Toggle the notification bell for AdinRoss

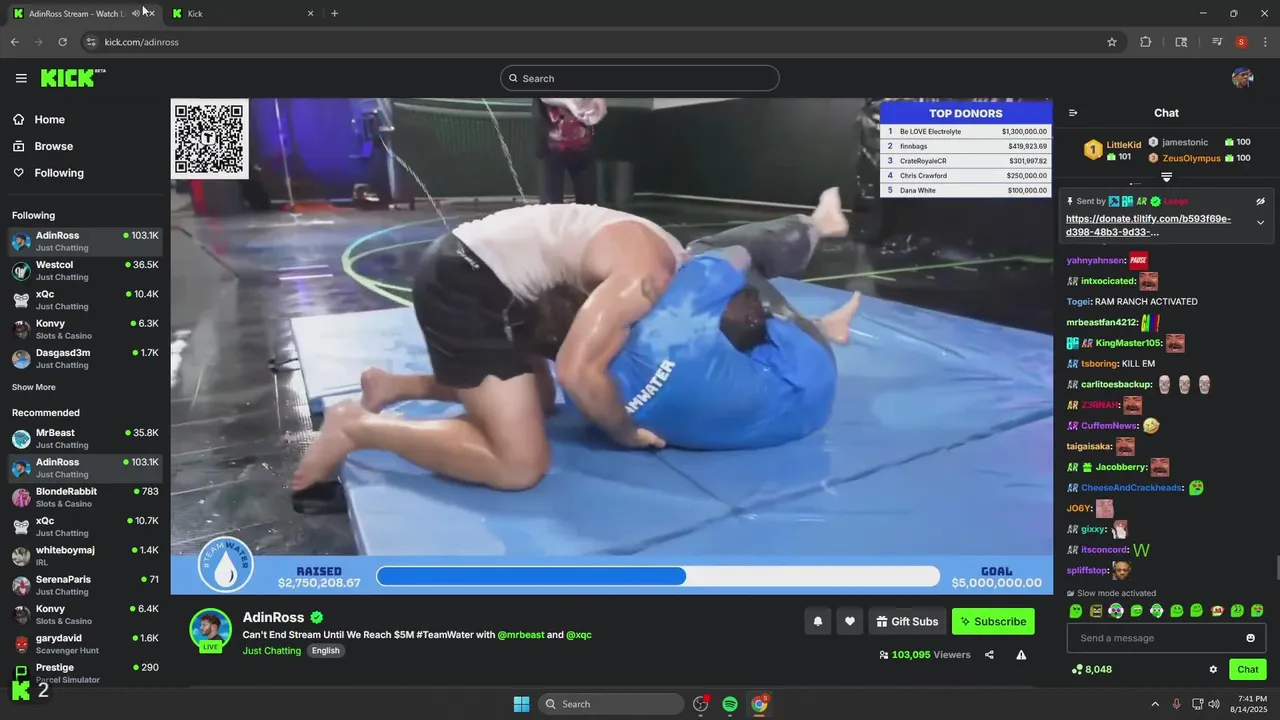[817, 621]
